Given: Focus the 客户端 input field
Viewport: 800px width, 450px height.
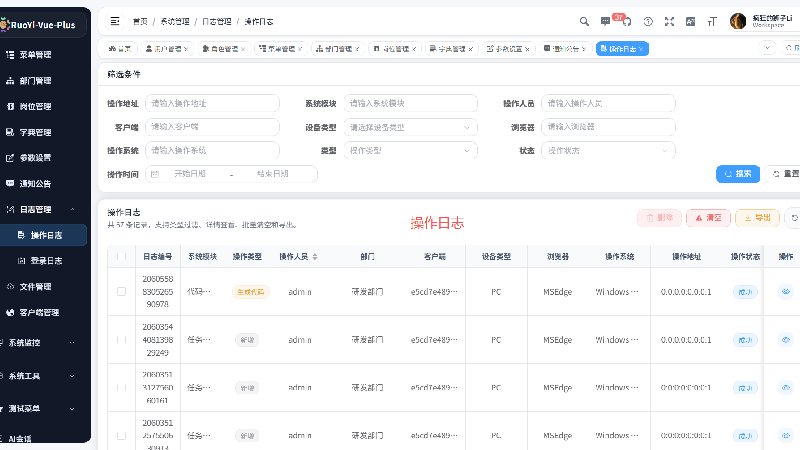Looking at the screenshot, I should [x=212, y=127].
